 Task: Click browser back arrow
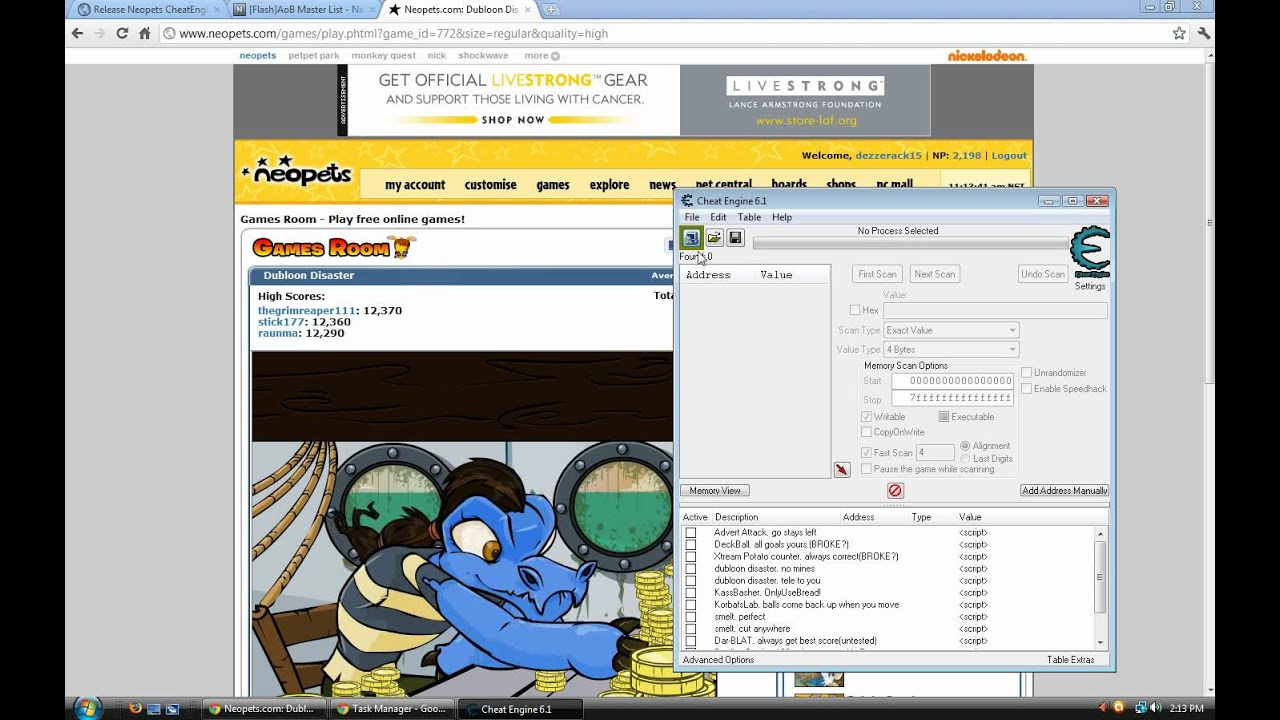click(77, 33)
